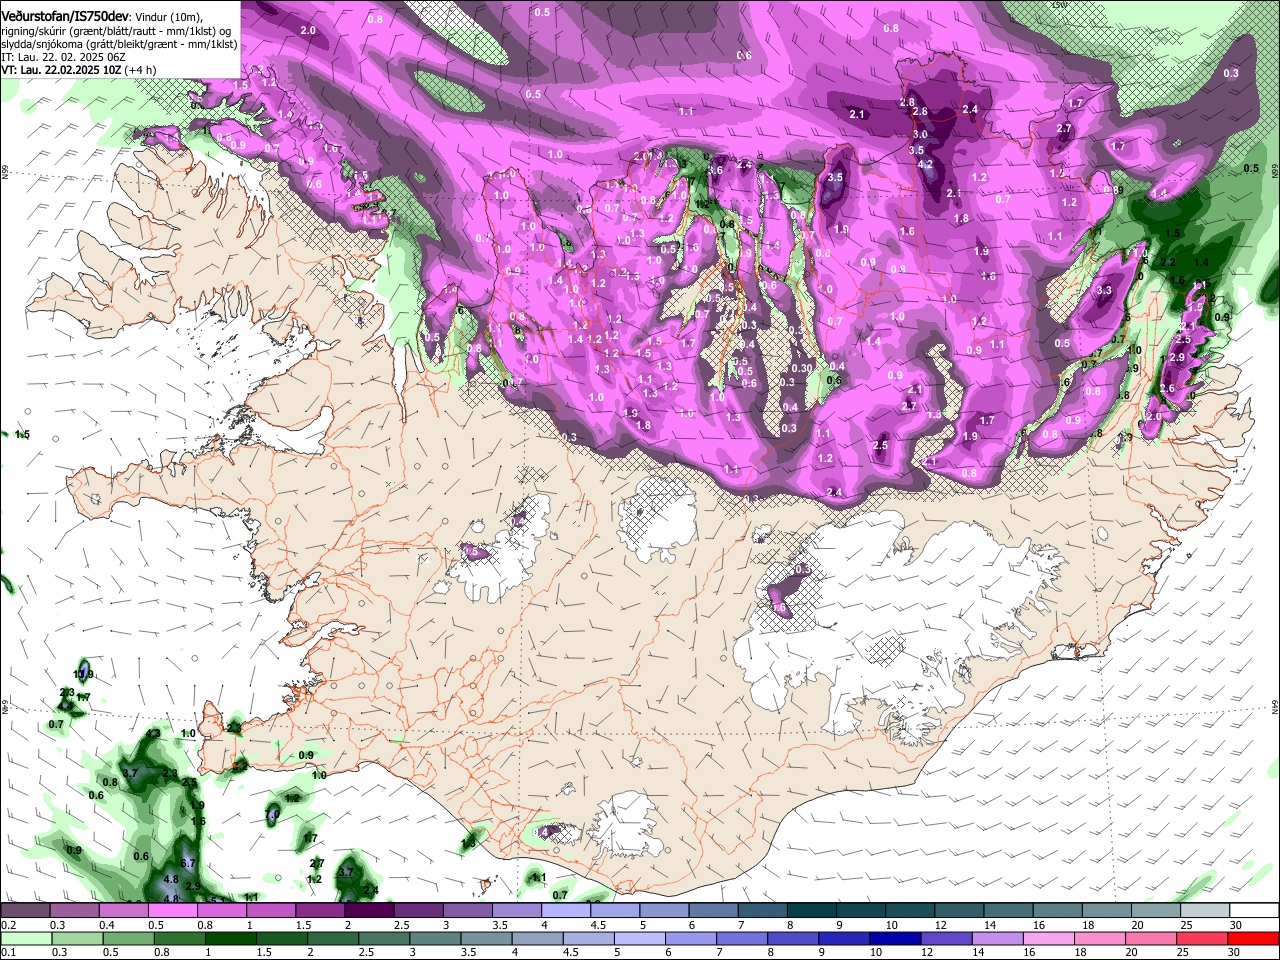Click the '13.9' precipitation value offshore southwest
This screenshot has width=1280, height=960.
pos(83,675)
